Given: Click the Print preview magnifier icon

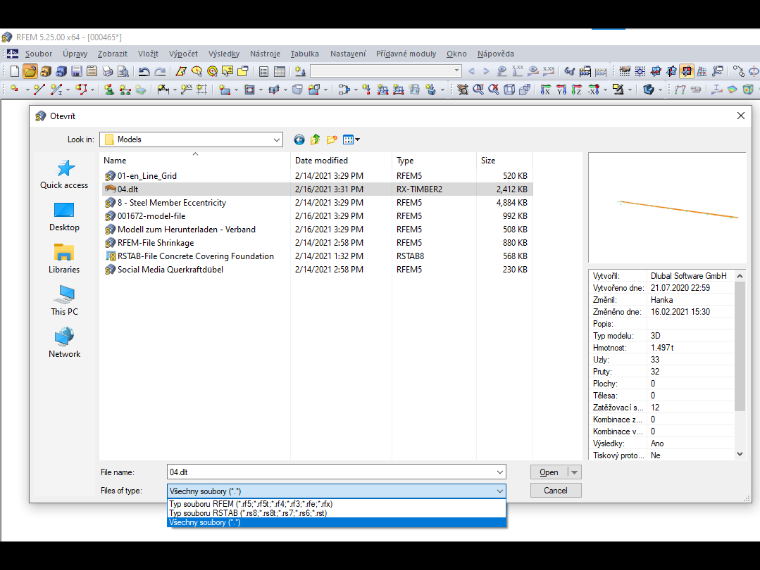Looking at the screenshot, I should (x=123, y=71).
